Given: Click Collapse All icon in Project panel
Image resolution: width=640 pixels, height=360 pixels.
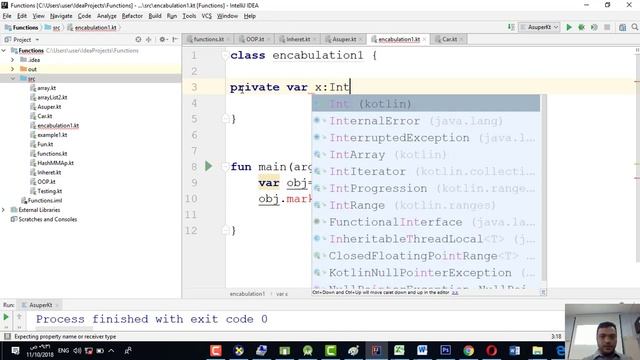Looking at the screenshot, I should (149, 40).
